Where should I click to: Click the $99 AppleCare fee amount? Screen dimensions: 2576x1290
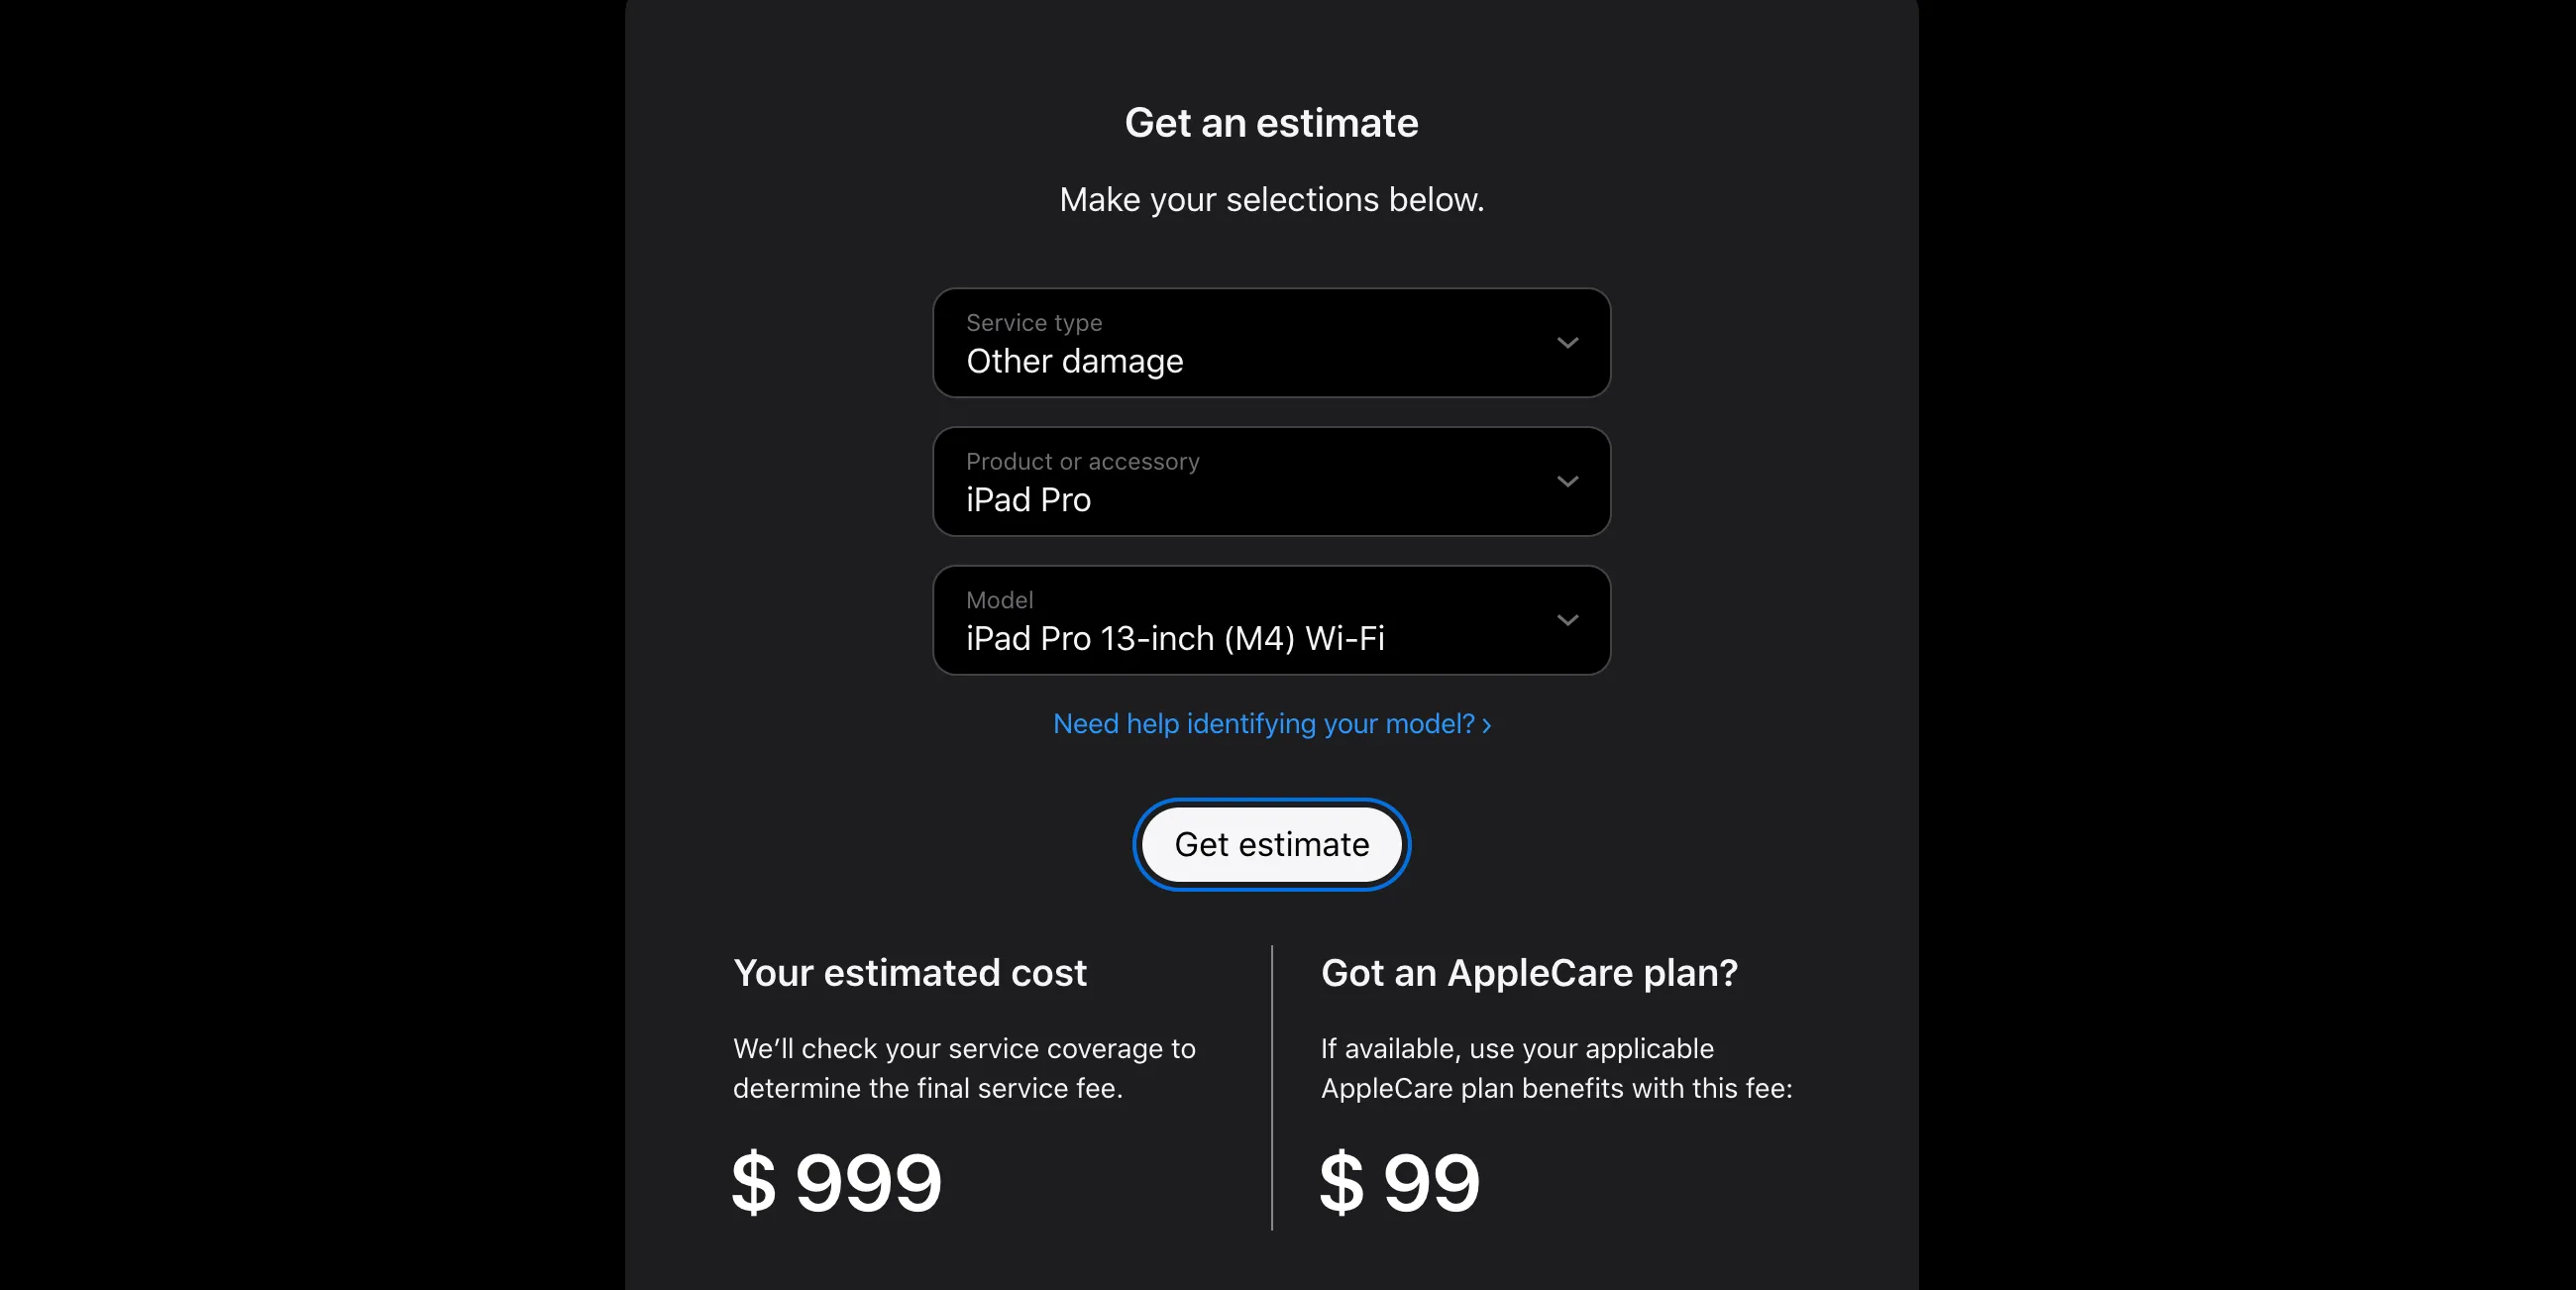1399,1183
